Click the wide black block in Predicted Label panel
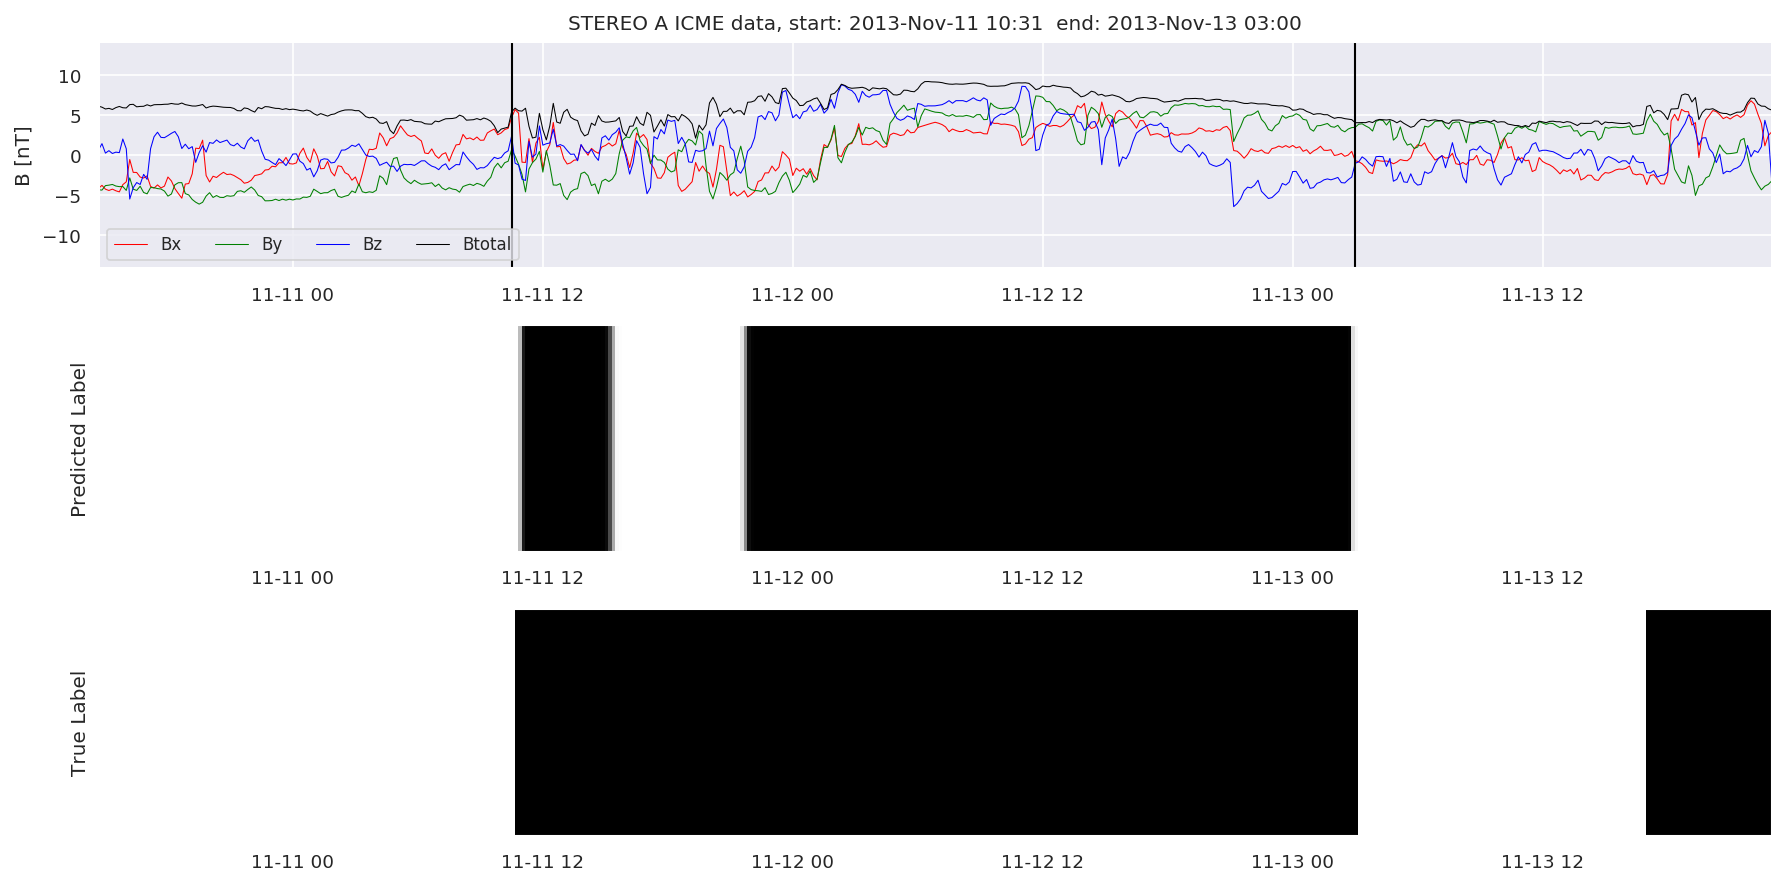The height and width of the screenshot is (886, 1786). pyautogui.click(x=1048, y=438)
